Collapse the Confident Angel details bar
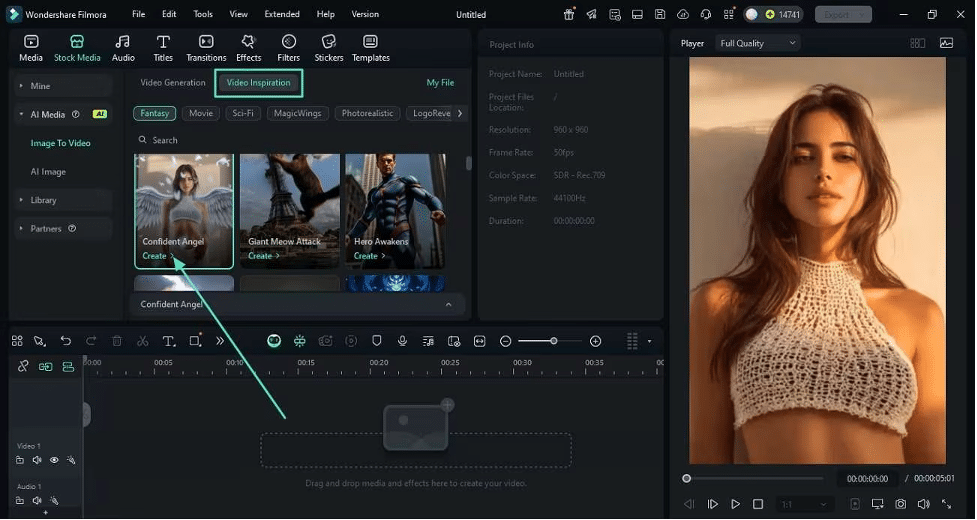 tap(449, 305)
